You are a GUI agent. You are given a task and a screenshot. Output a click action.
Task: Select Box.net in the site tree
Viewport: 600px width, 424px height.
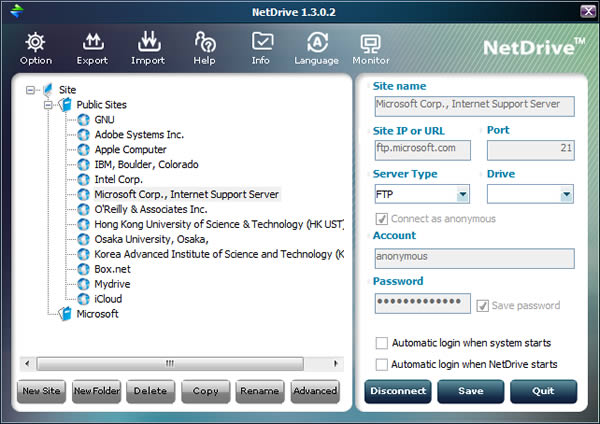pyautogui.click(x=111, y=269)
